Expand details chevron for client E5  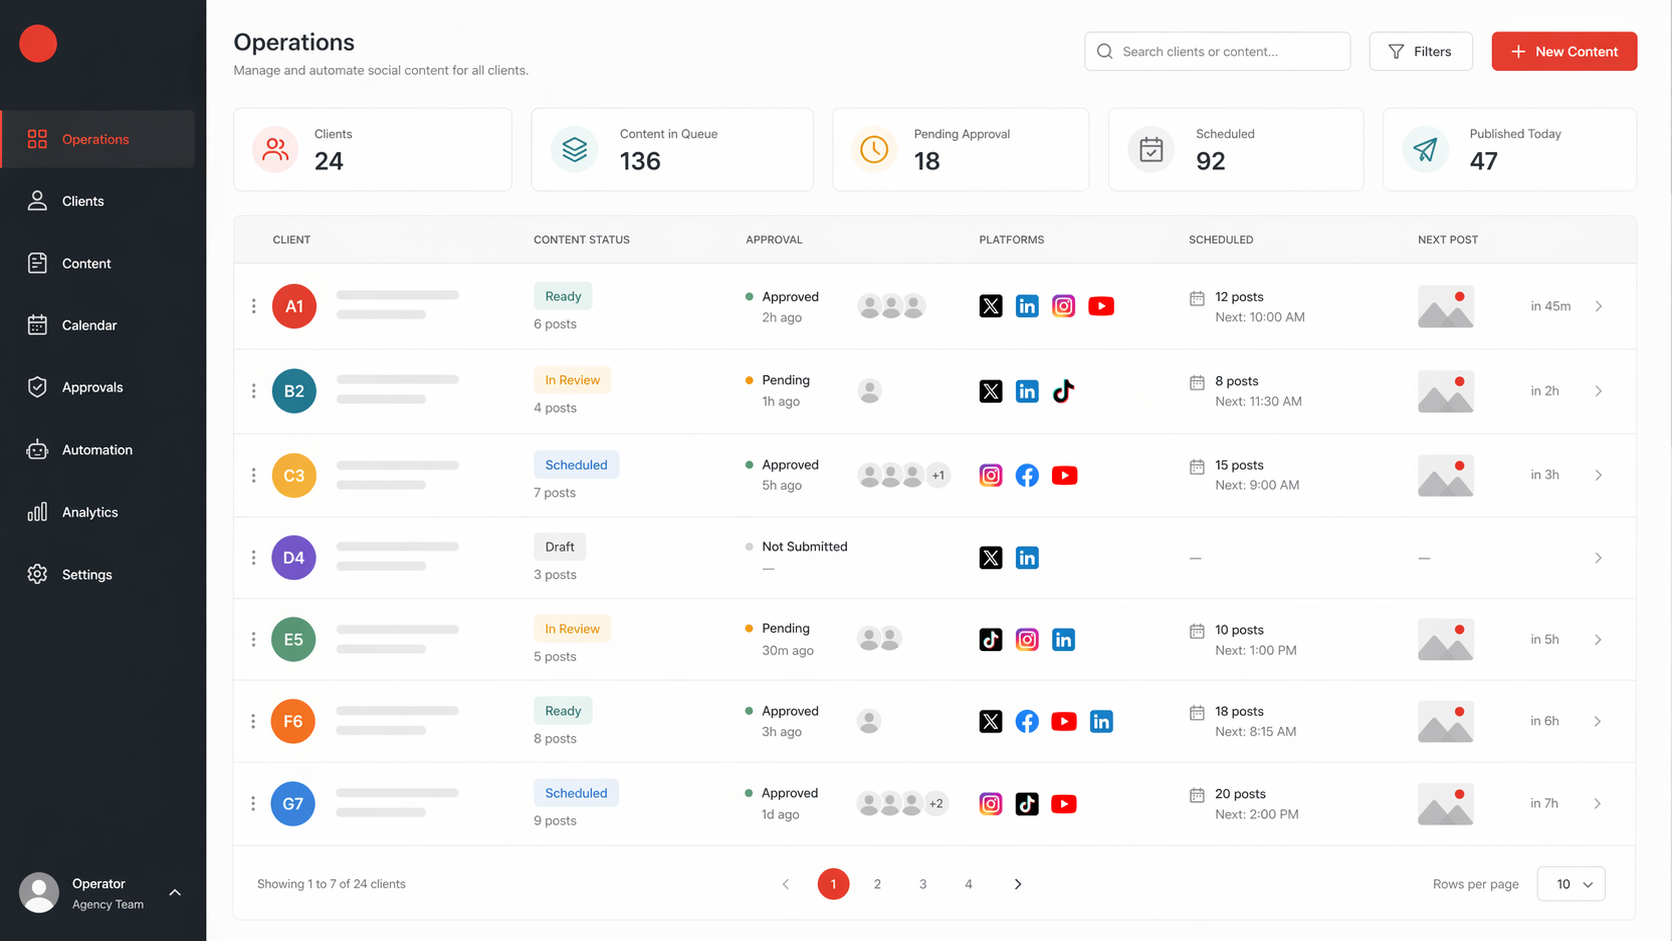1598,639
